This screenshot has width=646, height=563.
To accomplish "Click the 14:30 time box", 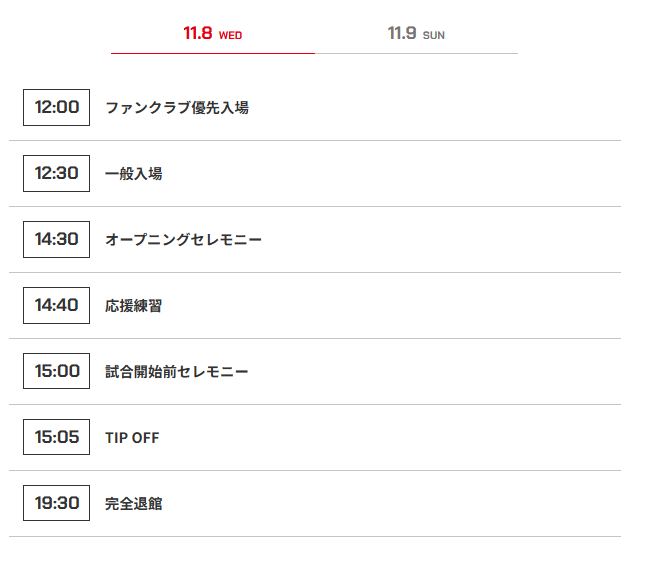I will (x=56, y=239).
